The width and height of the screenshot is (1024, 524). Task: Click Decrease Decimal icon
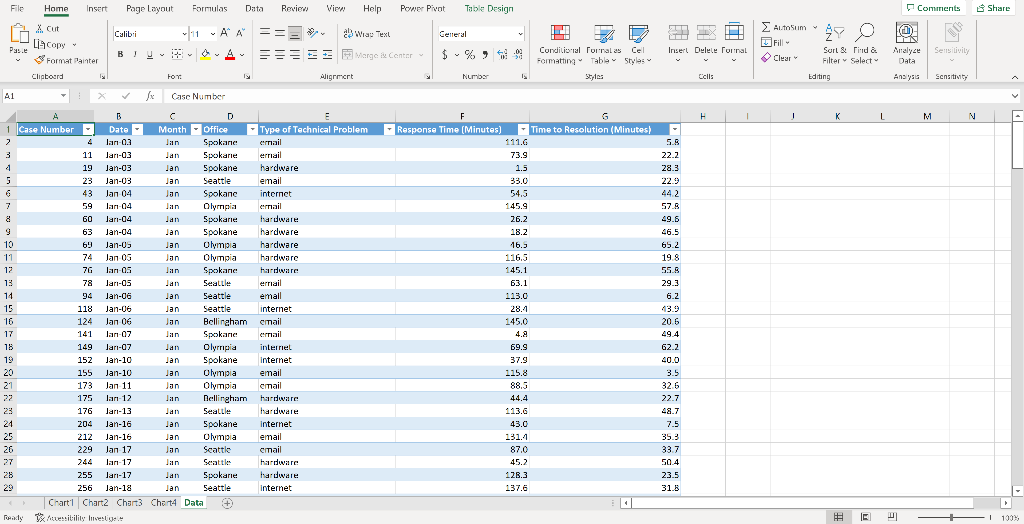pos(518,55)
